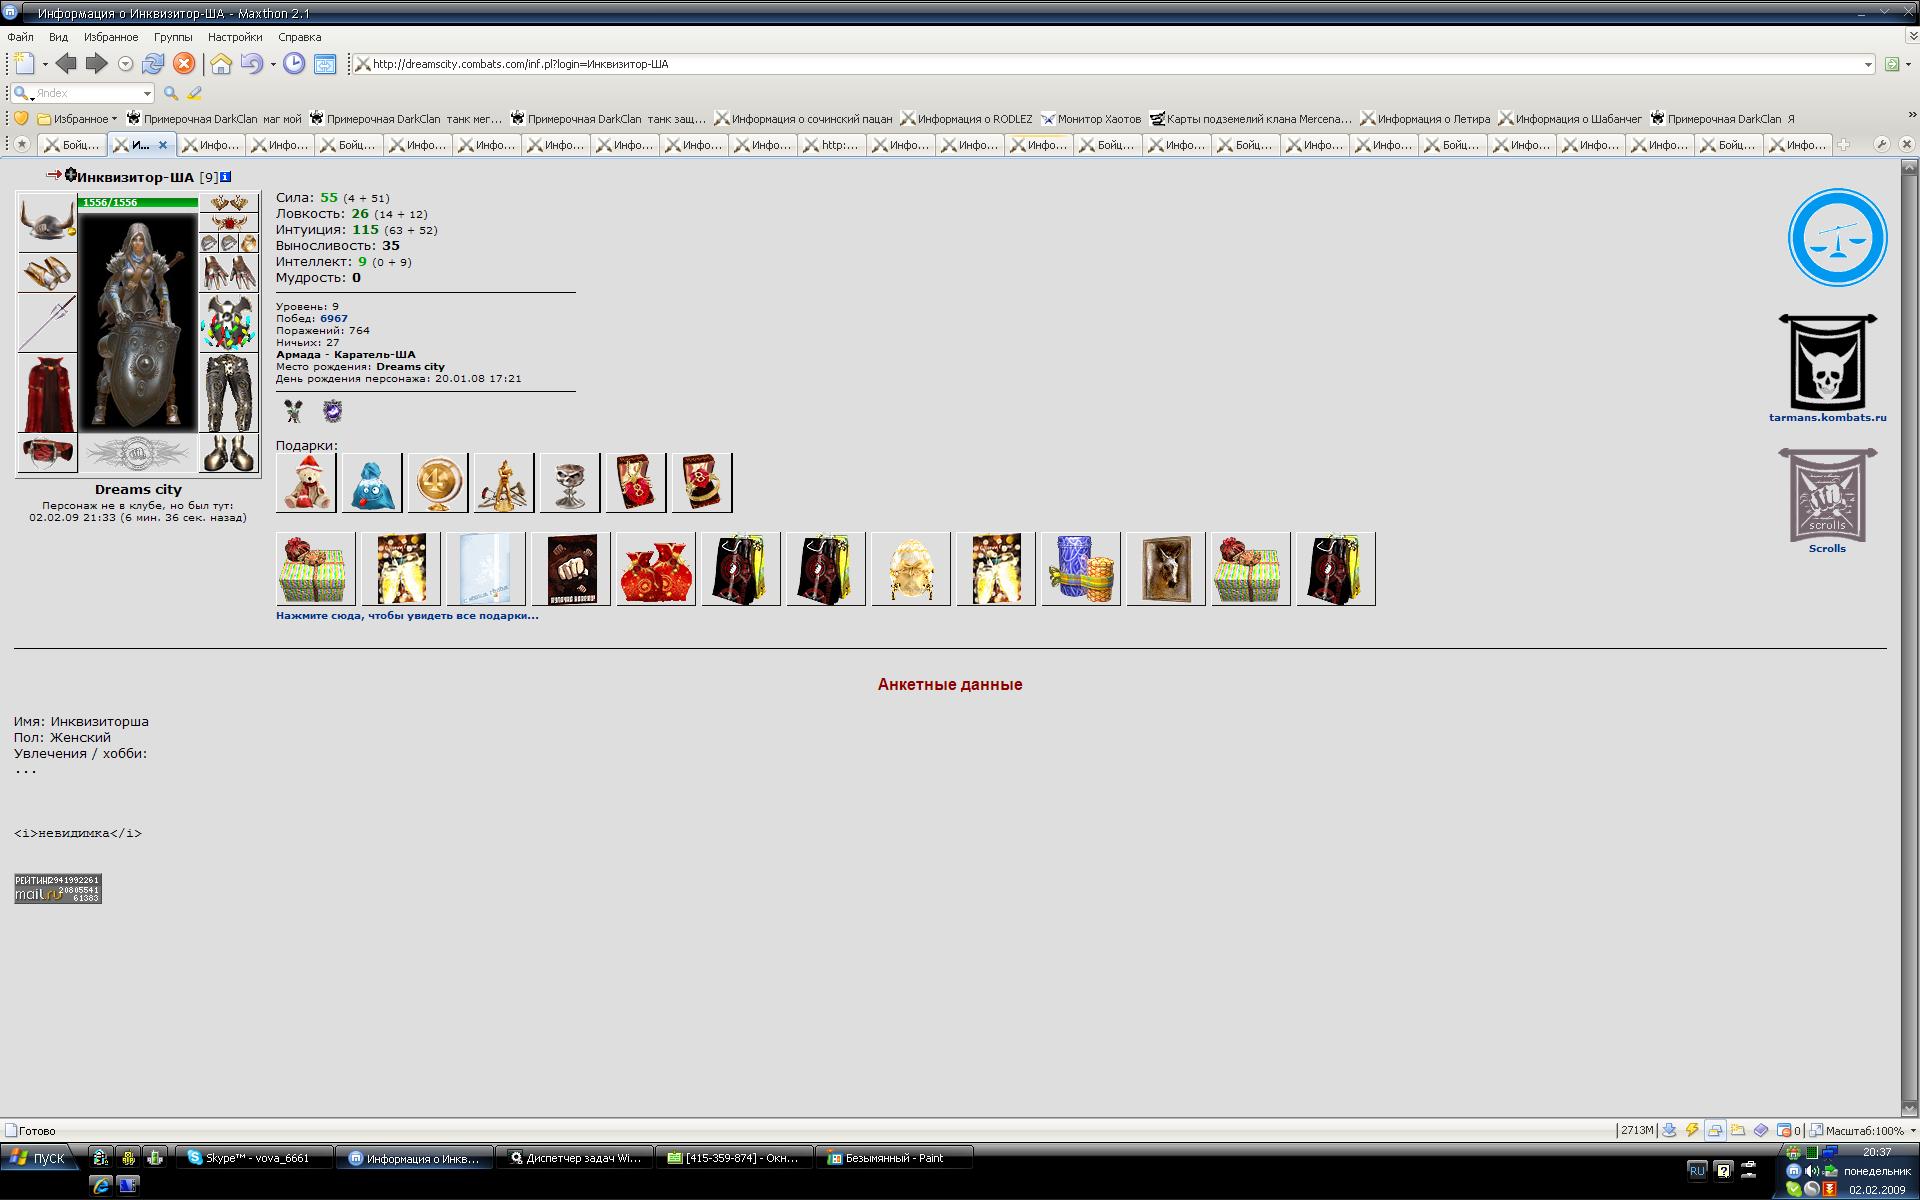
Task: Go to the Home page icon
Action: point(221,64)
